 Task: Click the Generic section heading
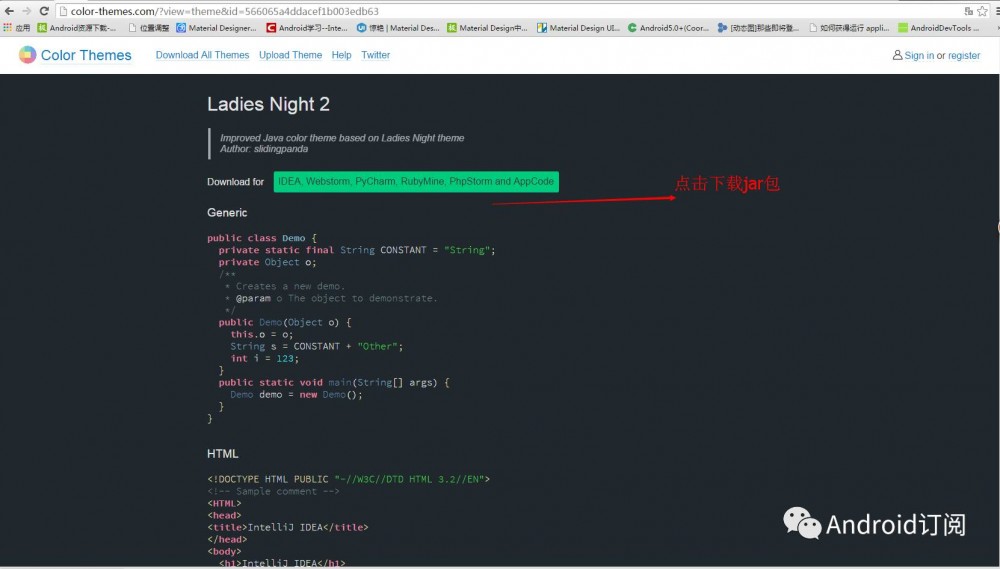[x=227, y=212]
